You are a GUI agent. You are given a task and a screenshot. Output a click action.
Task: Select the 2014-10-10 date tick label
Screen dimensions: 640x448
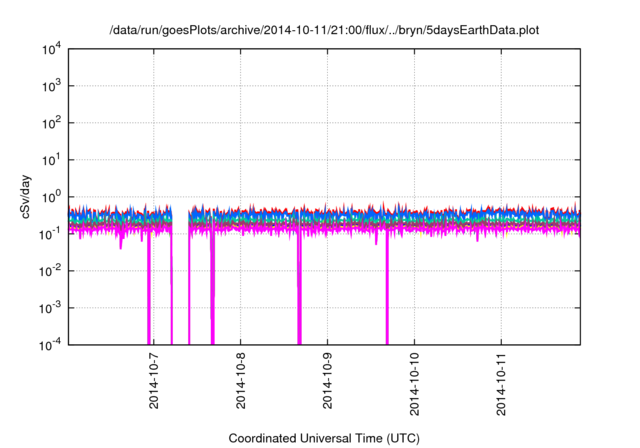click(414, 385)
